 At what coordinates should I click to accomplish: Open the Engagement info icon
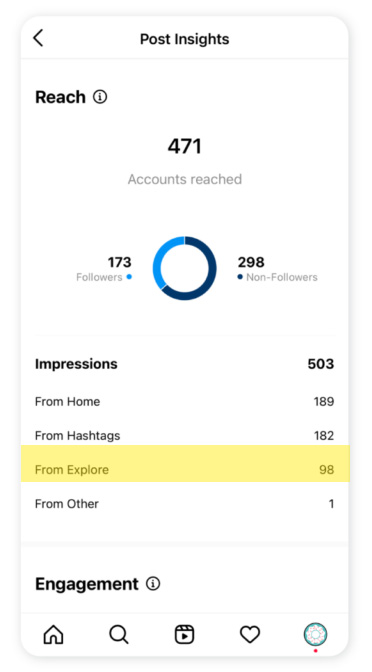coord(153,584)
